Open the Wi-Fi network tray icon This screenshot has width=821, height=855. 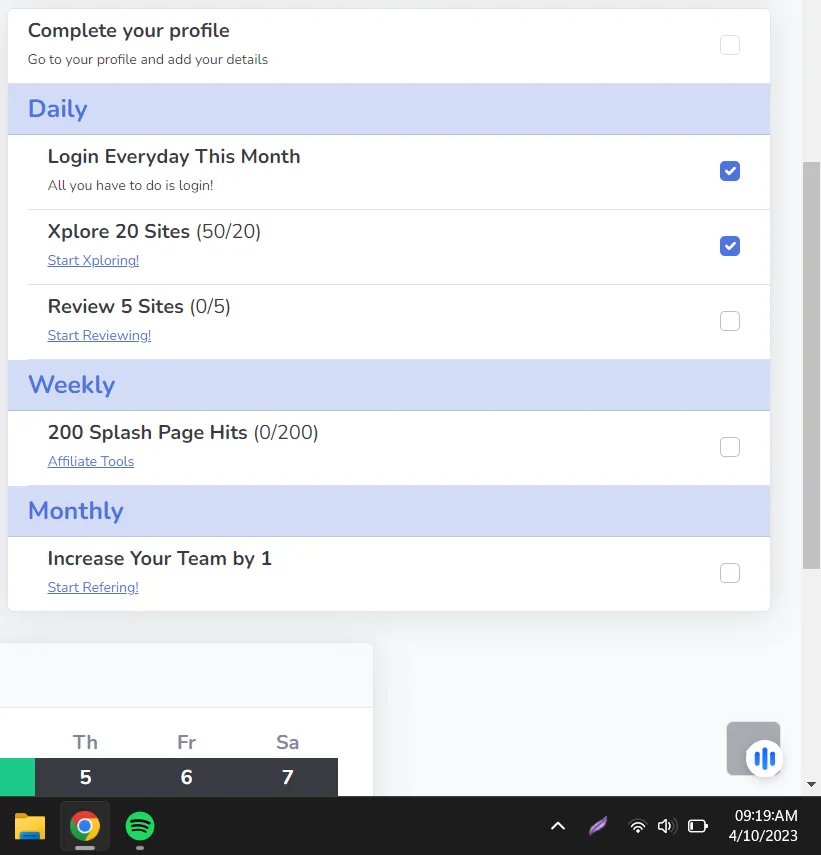coord(637,826)
